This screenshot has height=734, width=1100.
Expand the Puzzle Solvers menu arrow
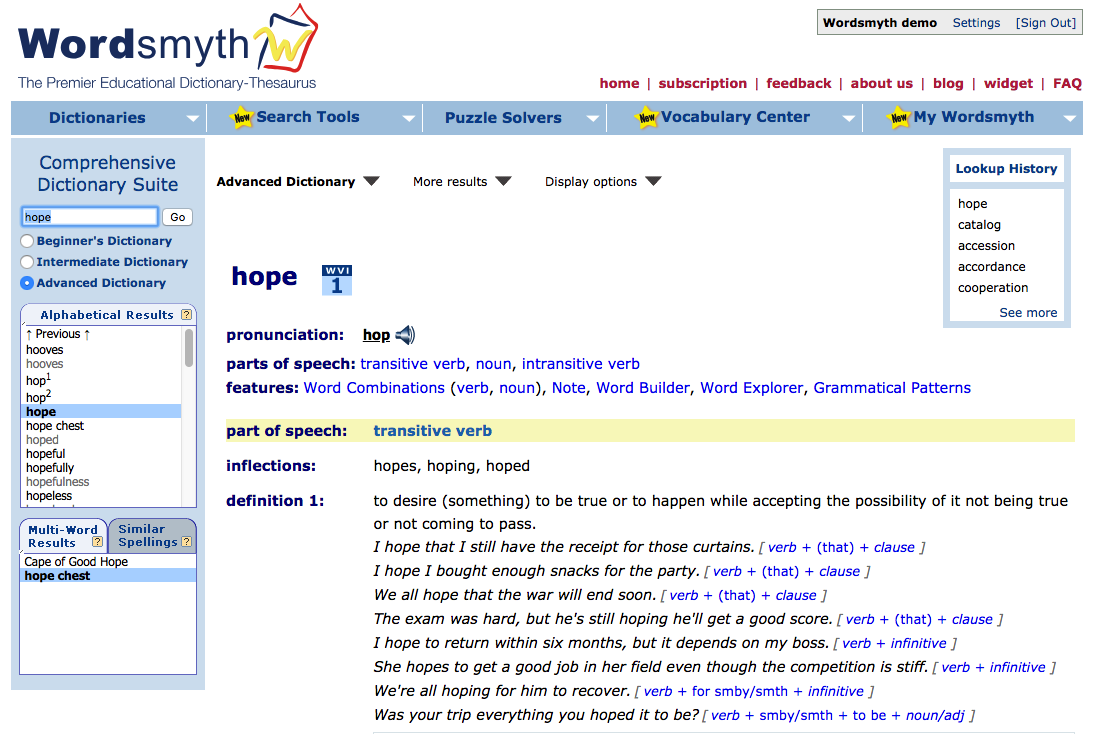pyautogui.click(x=593, y=119)
